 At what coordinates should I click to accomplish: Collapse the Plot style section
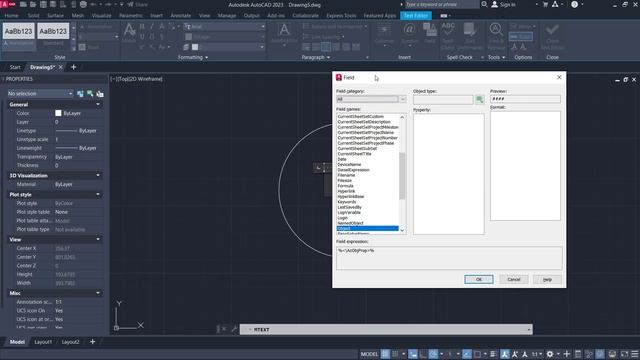tap(98, 195)
